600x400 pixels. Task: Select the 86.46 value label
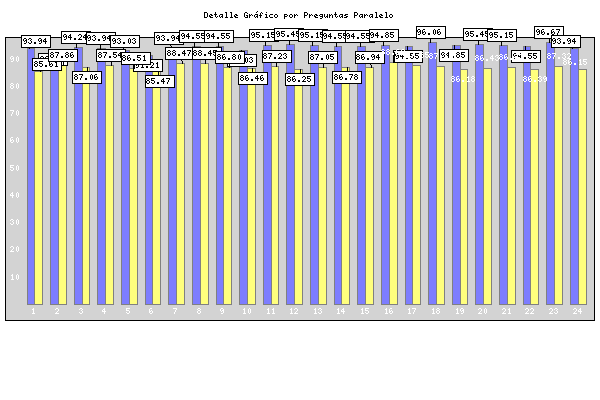252,78
